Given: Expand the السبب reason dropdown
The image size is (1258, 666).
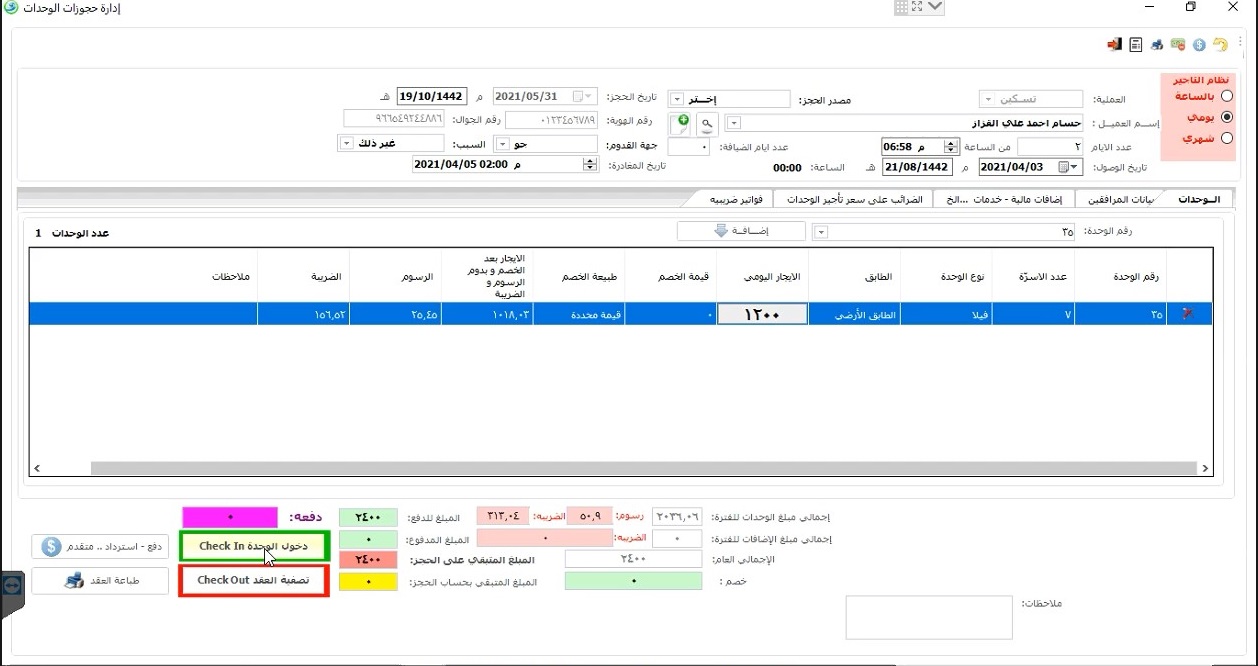Looking at the screenshot, I should tap(347, 144).
